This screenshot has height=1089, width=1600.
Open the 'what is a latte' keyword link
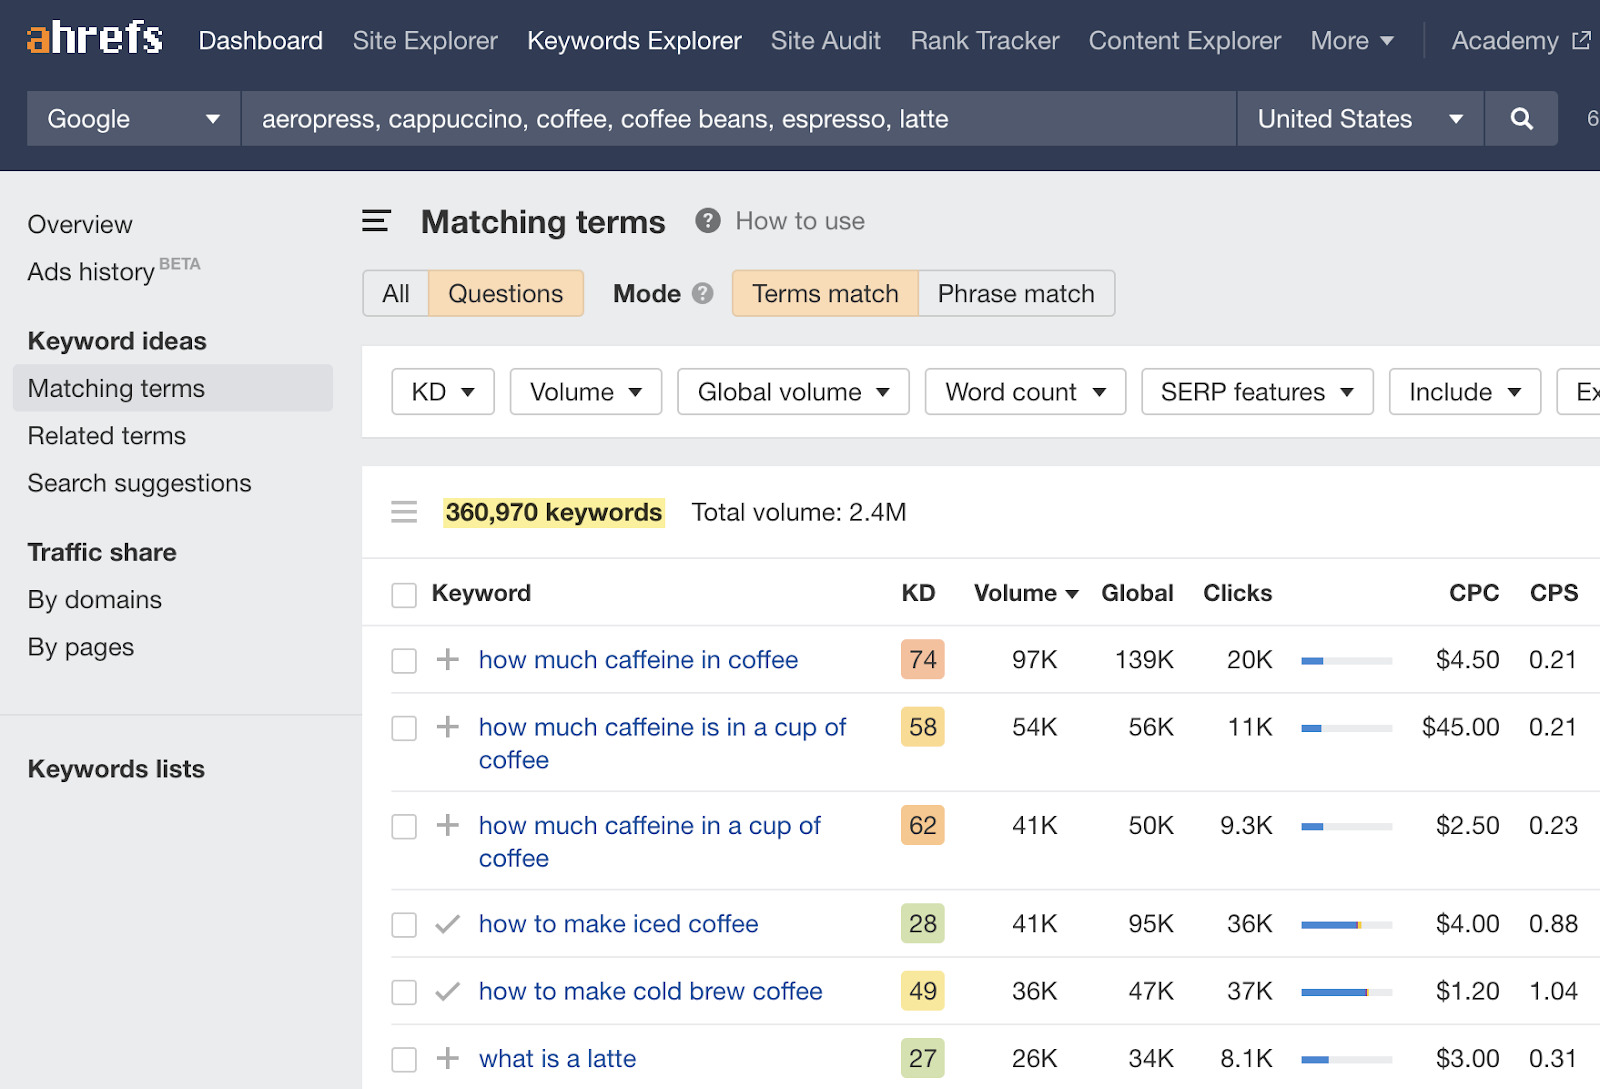coord(557,1058)
